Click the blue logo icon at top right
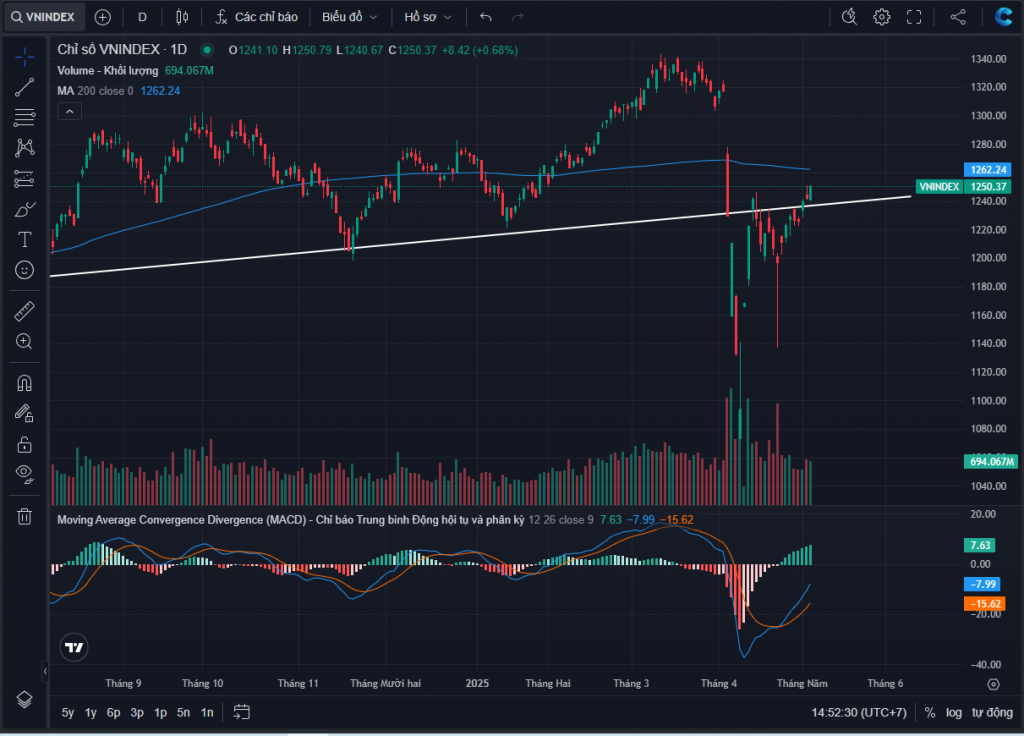This screenshot has width=1024, height=736. pyautogui.click(x=1003, y=17)
